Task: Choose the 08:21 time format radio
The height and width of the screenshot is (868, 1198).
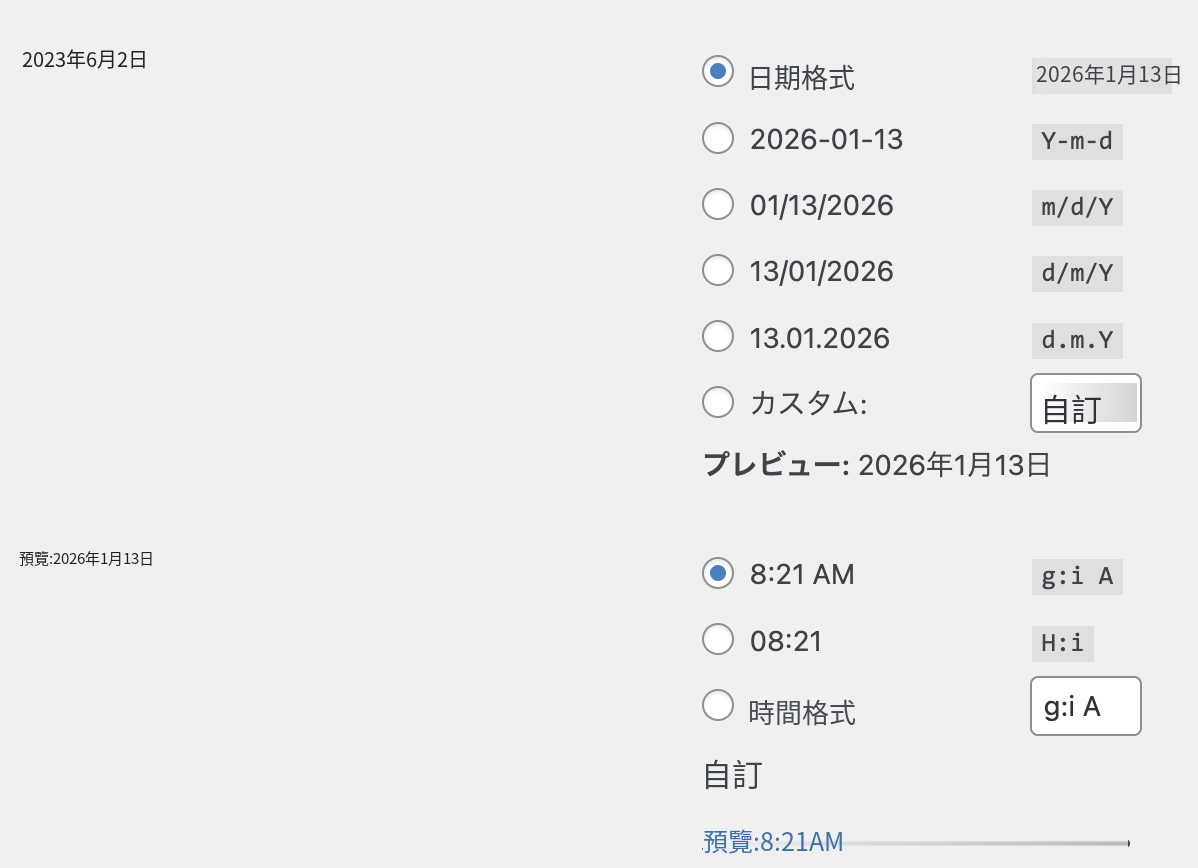Action: 717,640
